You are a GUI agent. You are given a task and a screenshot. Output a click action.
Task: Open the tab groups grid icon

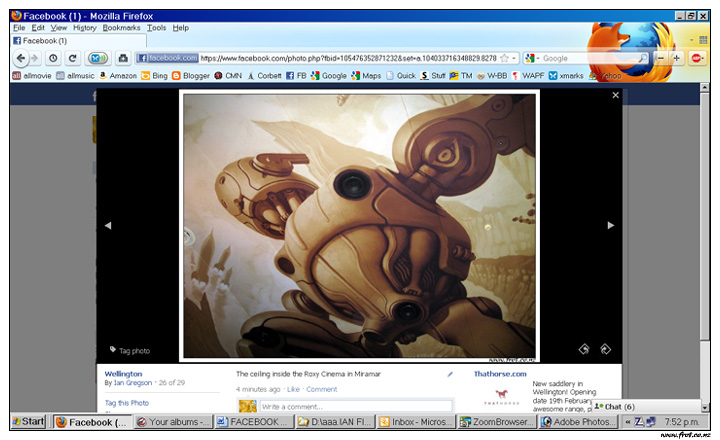[703, 40]
